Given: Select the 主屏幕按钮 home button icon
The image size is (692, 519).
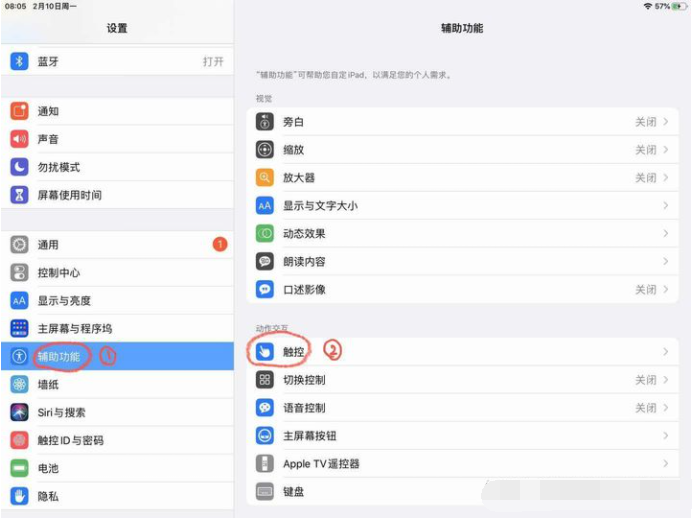Looking at the screenshot, I should click(265, 436).
